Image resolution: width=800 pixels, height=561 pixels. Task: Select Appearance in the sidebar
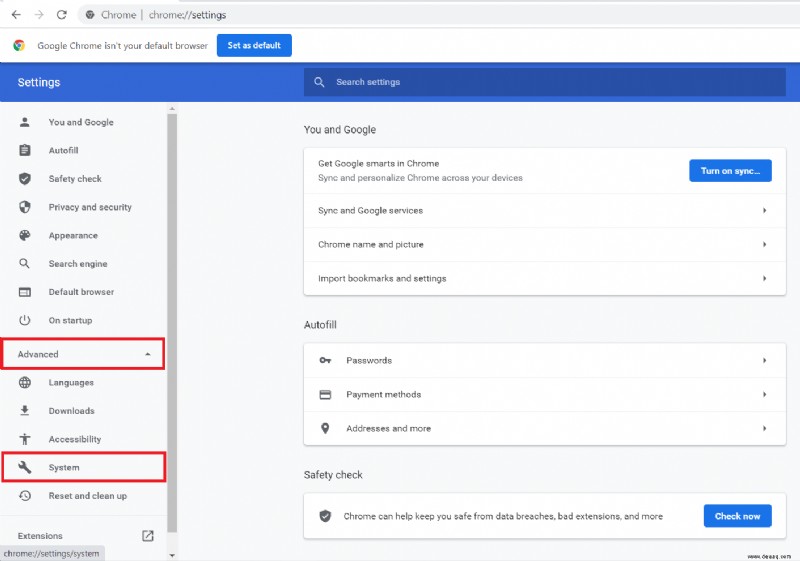click(x=73, y=236)
